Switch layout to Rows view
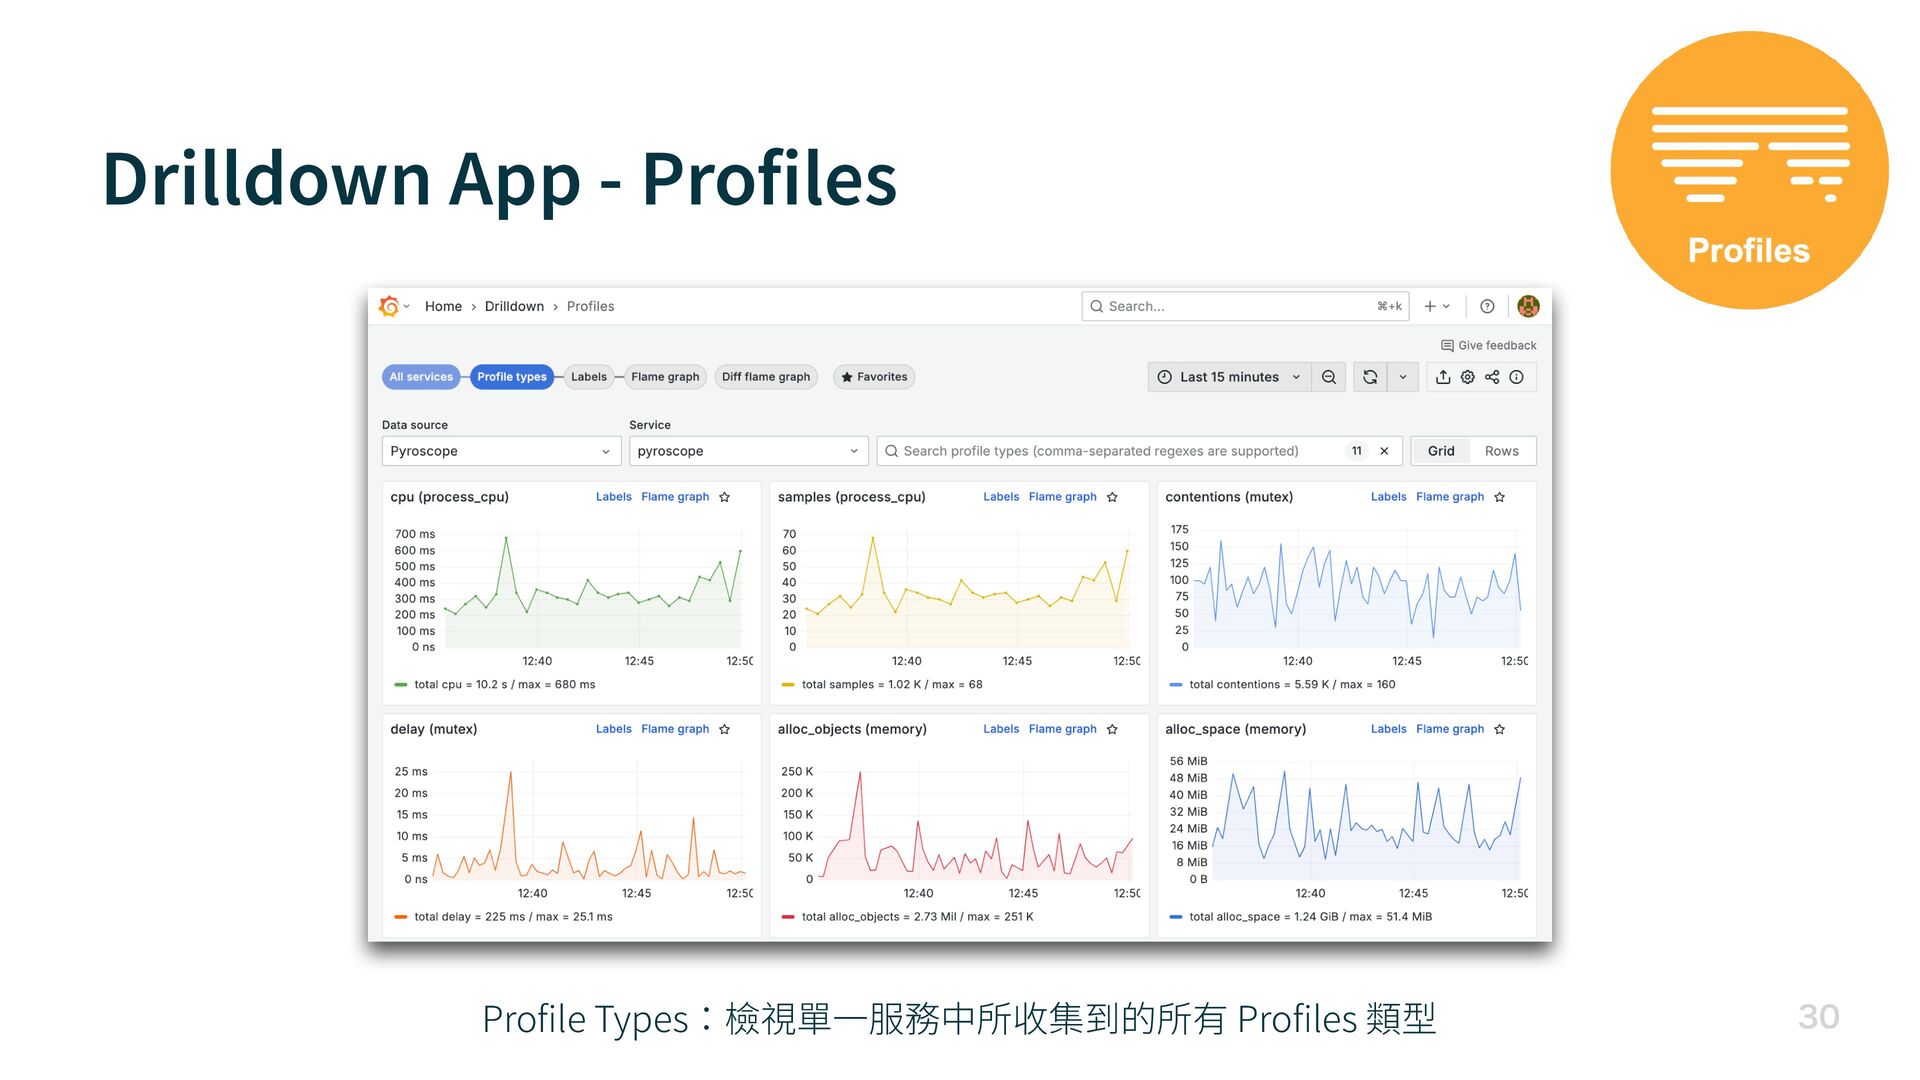1920x1080 pixels. (x=1501, y=451)
